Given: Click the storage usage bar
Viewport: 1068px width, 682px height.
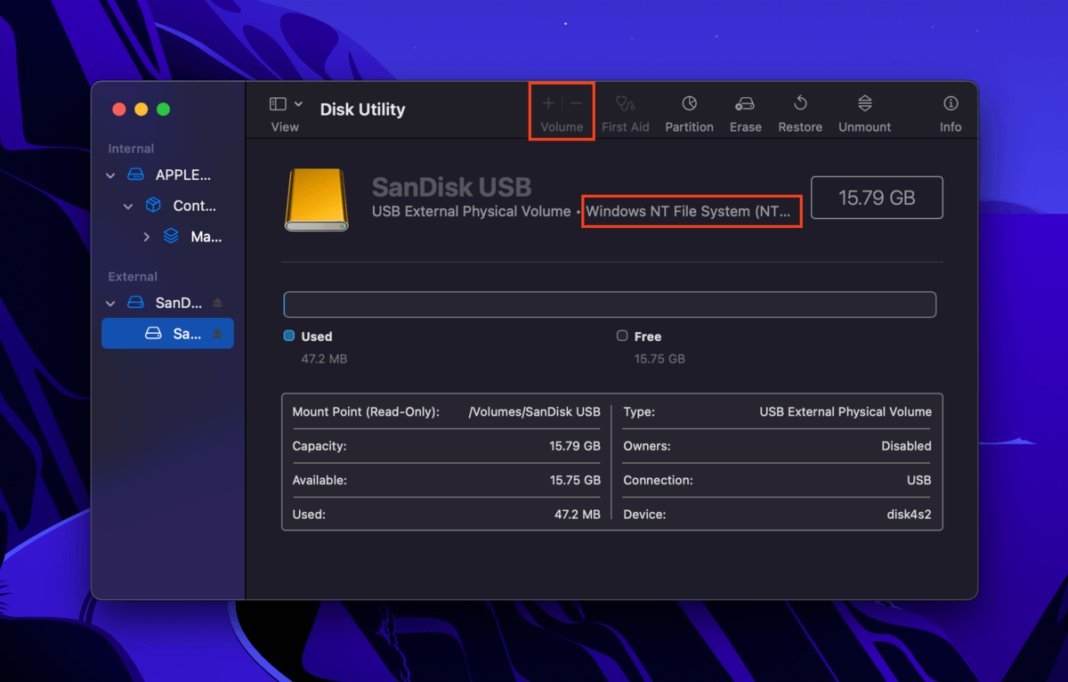Looking at the screenshot, I should [610, 304].
